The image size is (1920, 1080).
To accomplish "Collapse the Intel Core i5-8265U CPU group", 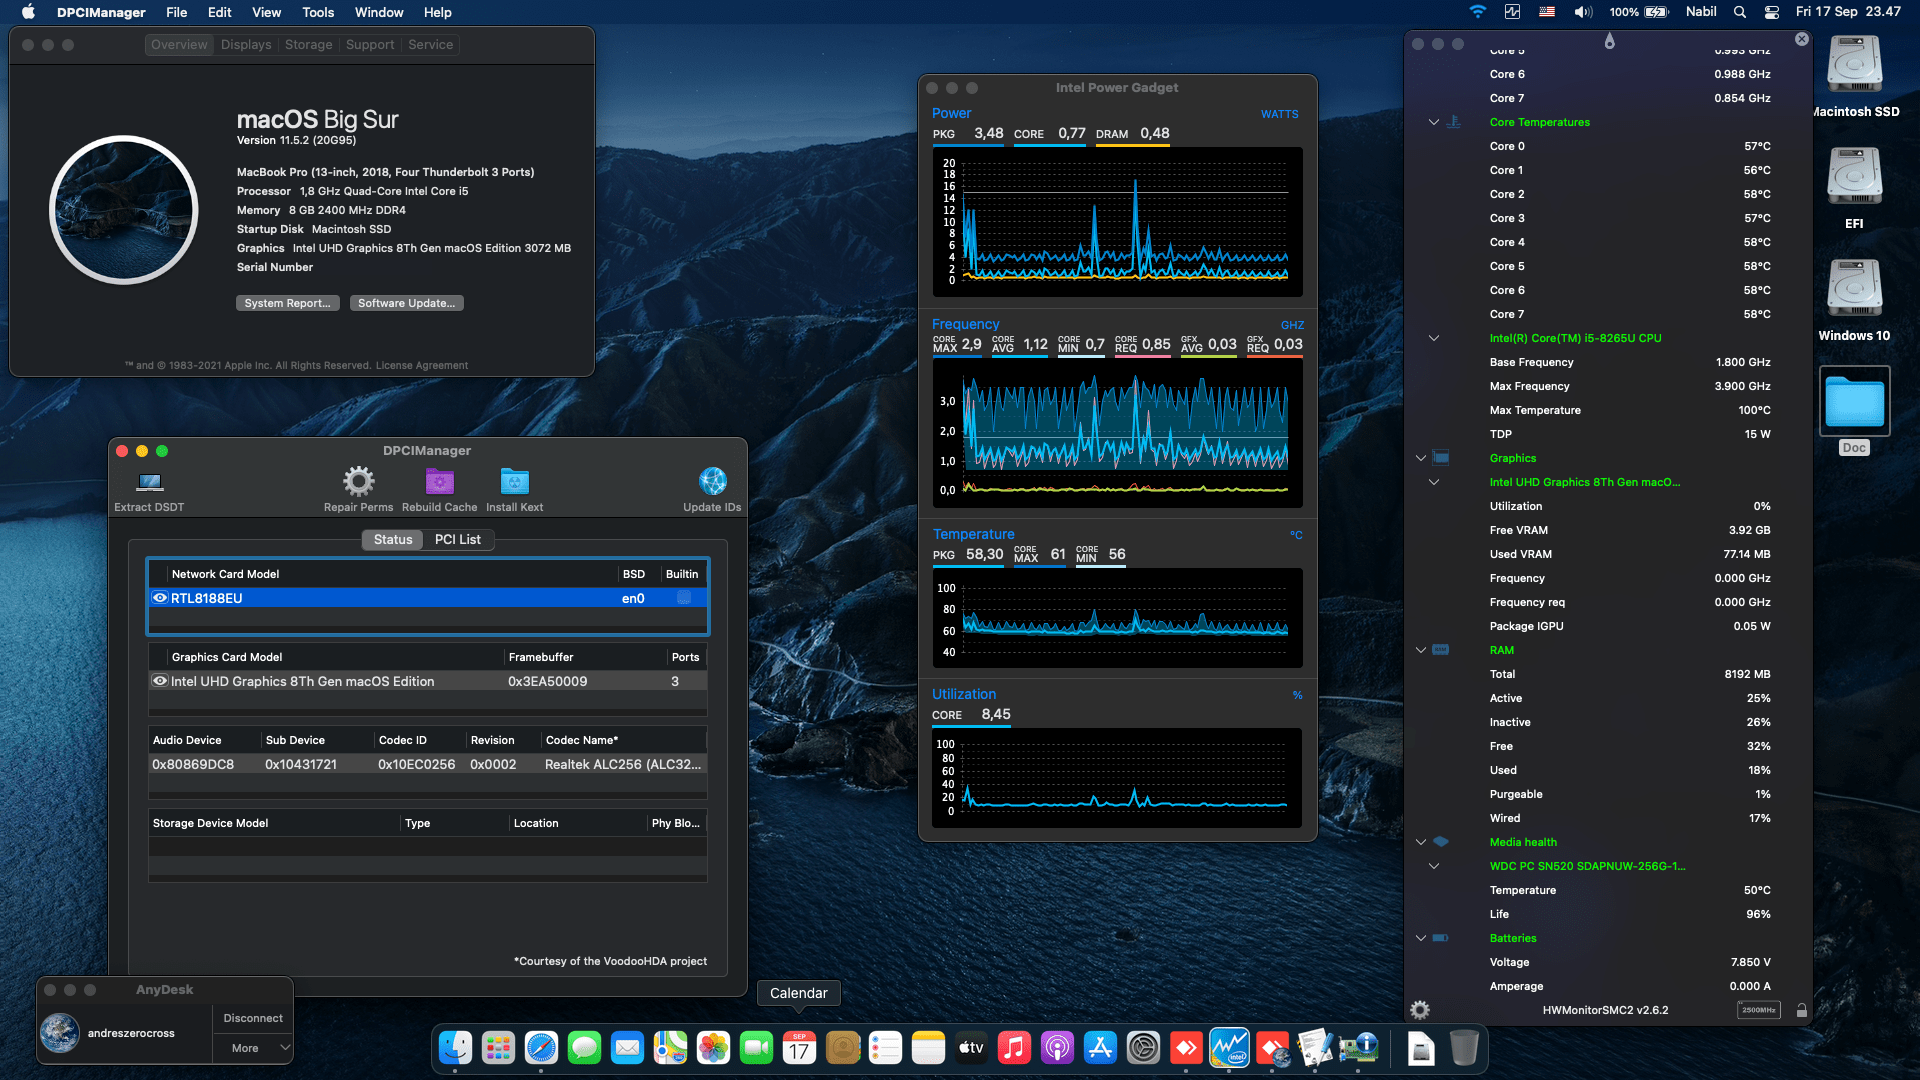I will coord(1433,338).
